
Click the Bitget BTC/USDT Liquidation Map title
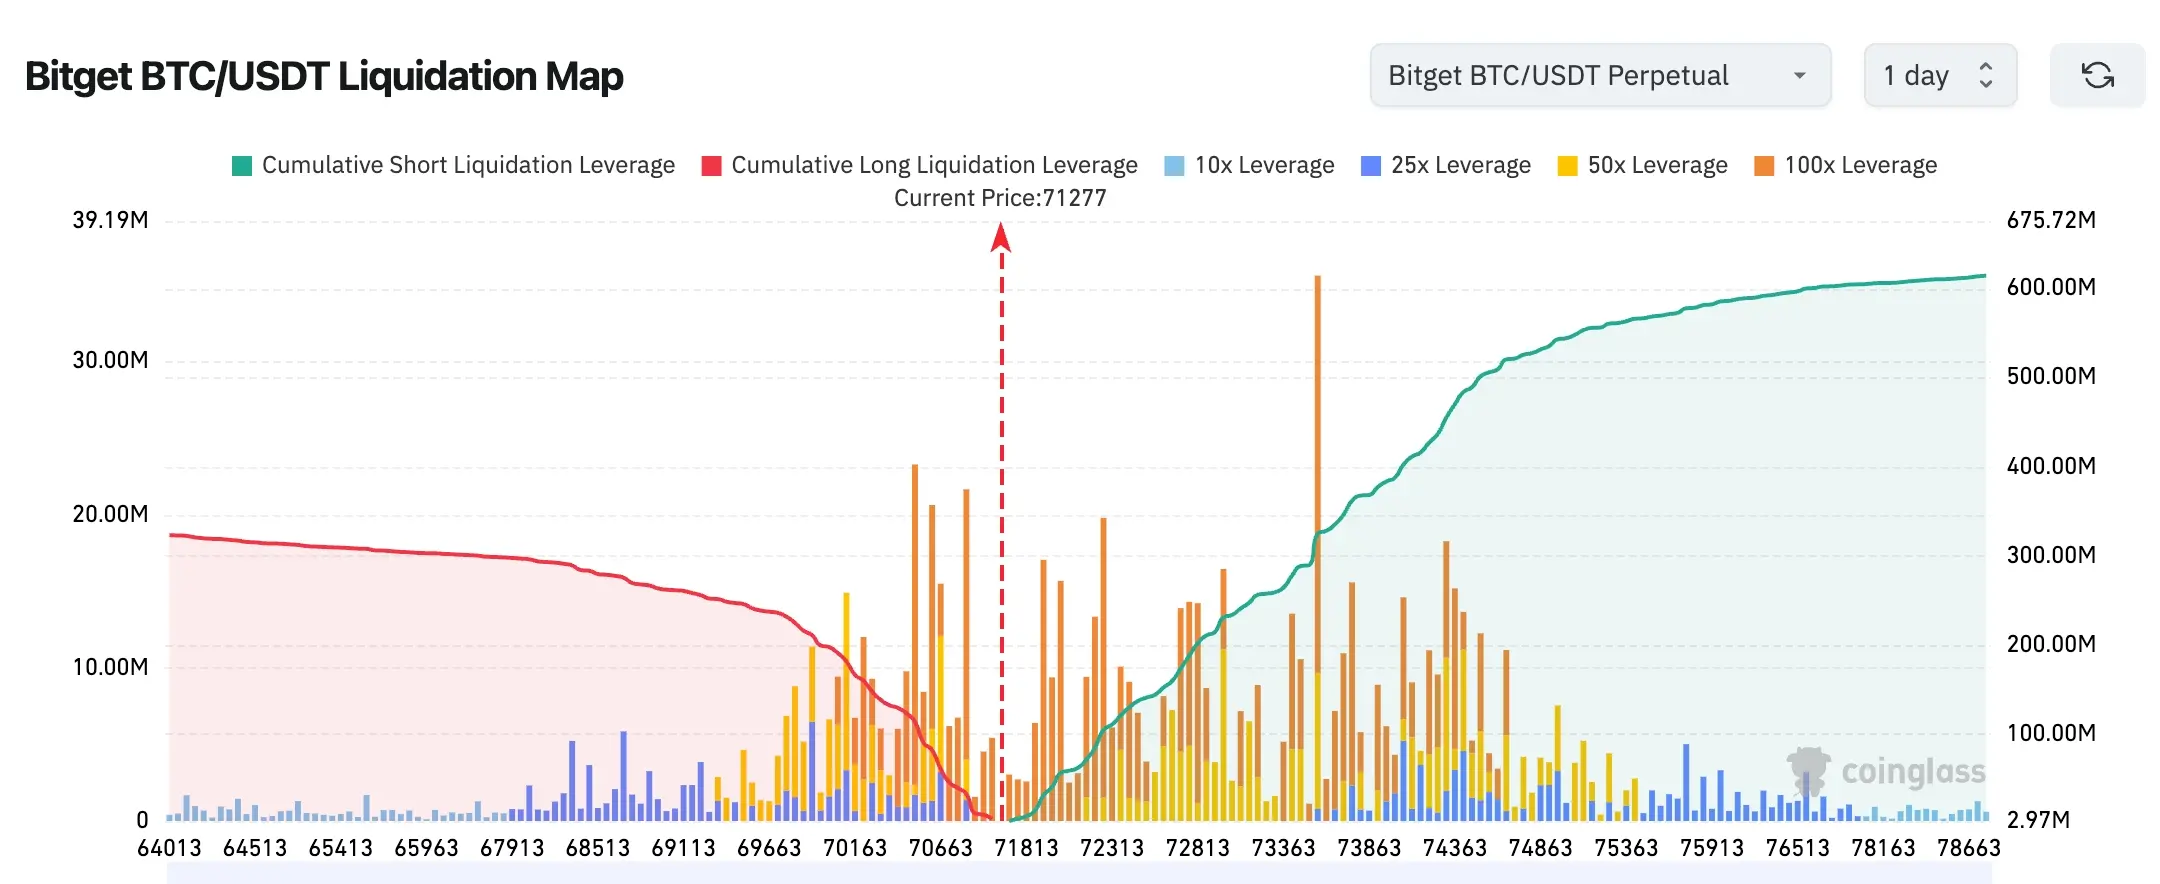coord(324,76)
